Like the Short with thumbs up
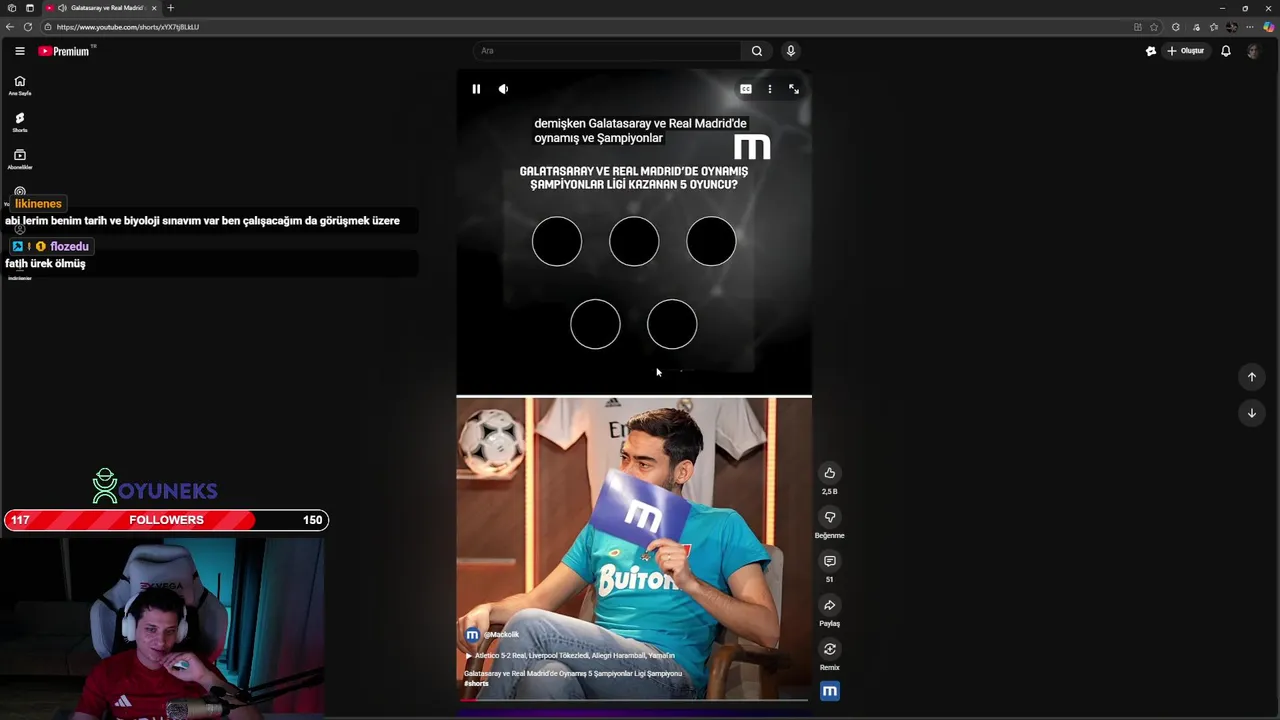Image resolution: width=1280 pixels, height=720 pixels. 829,473
